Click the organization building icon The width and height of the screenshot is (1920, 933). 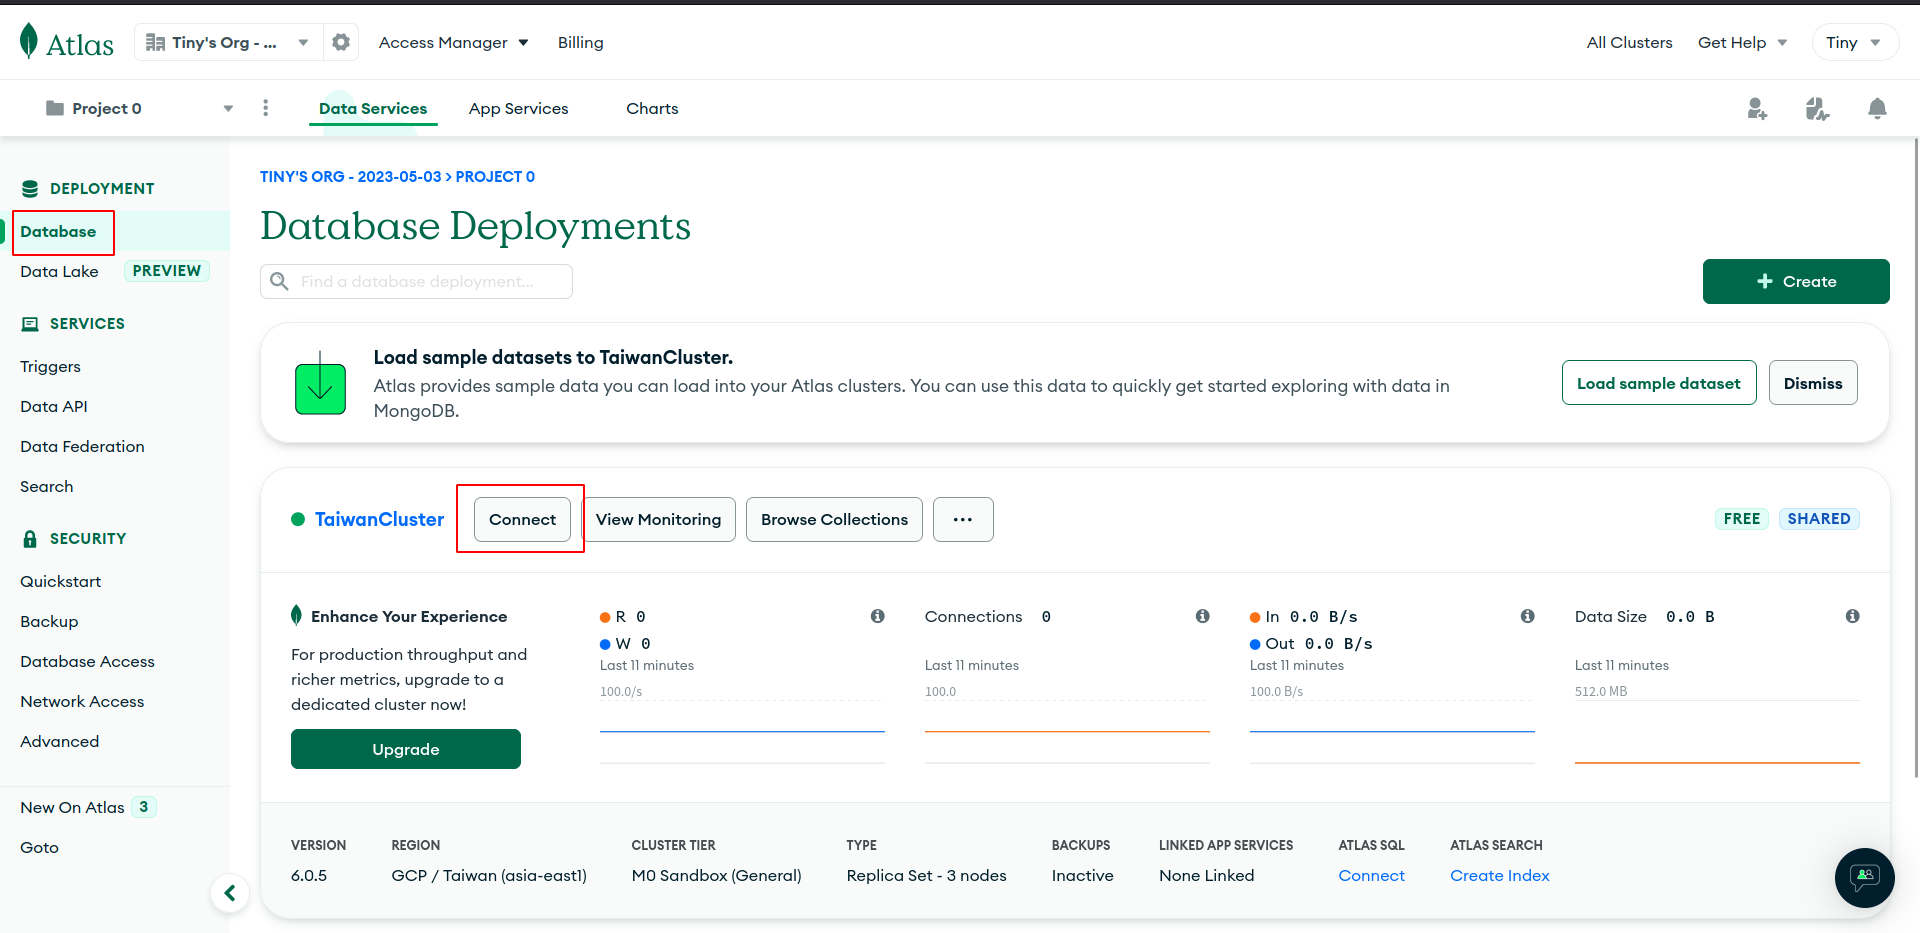(x=155, y=42)
